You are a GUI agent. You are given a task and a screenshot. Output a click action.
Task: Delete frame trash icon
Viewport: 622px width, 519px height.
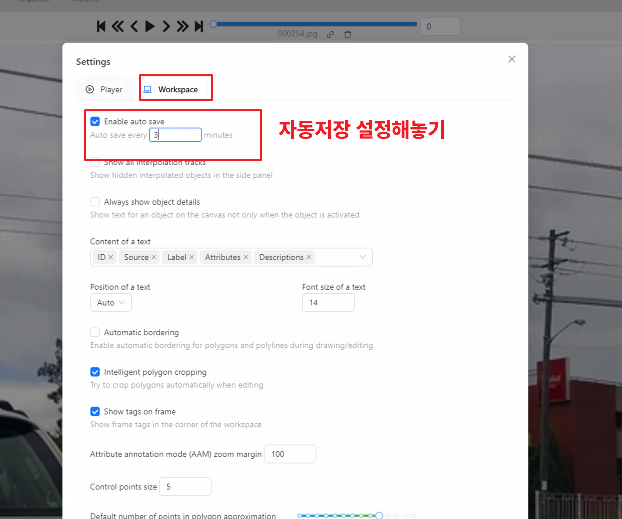click(x=347, y=35)
